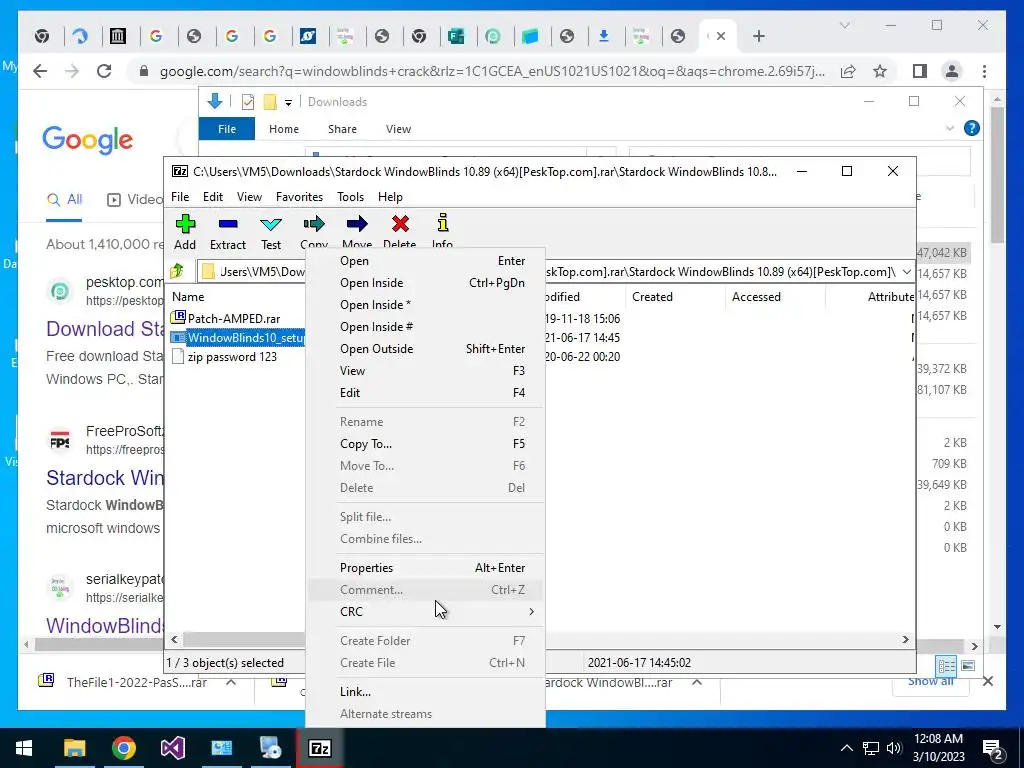Image resolution: width=1024 pixels, height=768 pixels.
Task: Switch Explorer to large icons view
Action: pyautogui.click(x=968, y=665)
